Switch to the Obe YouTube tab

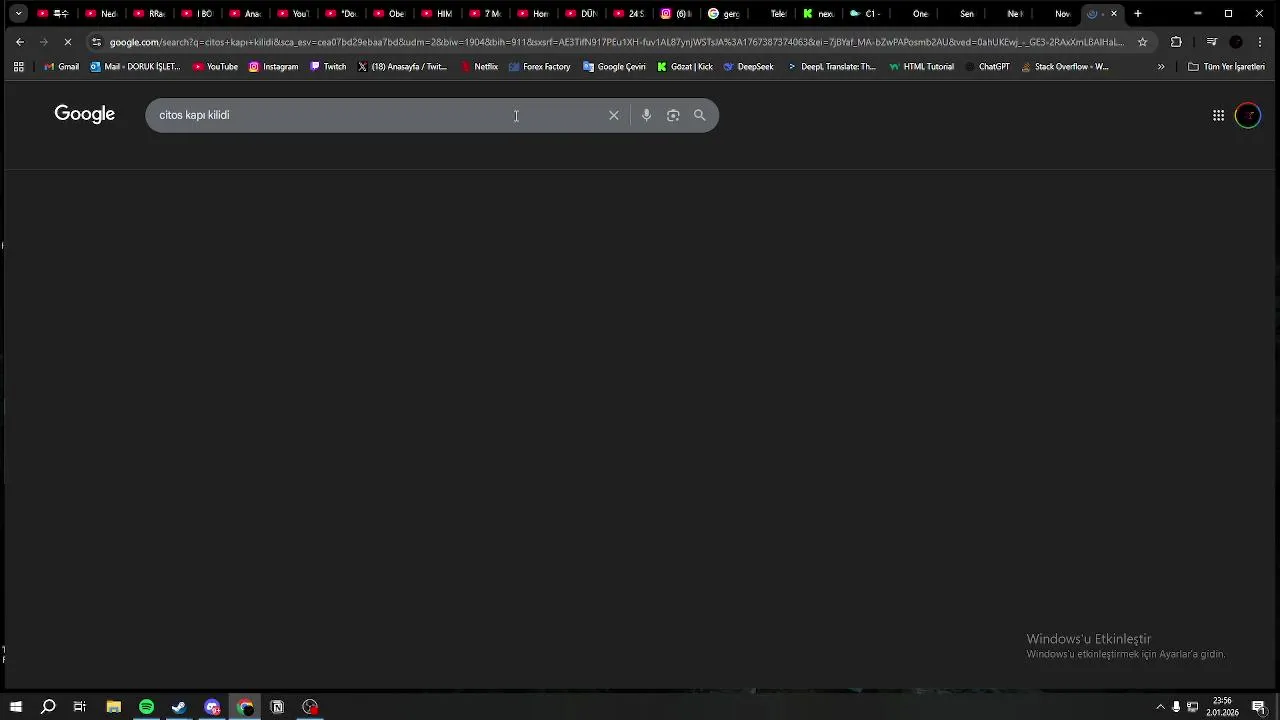[x=389, y=14]
